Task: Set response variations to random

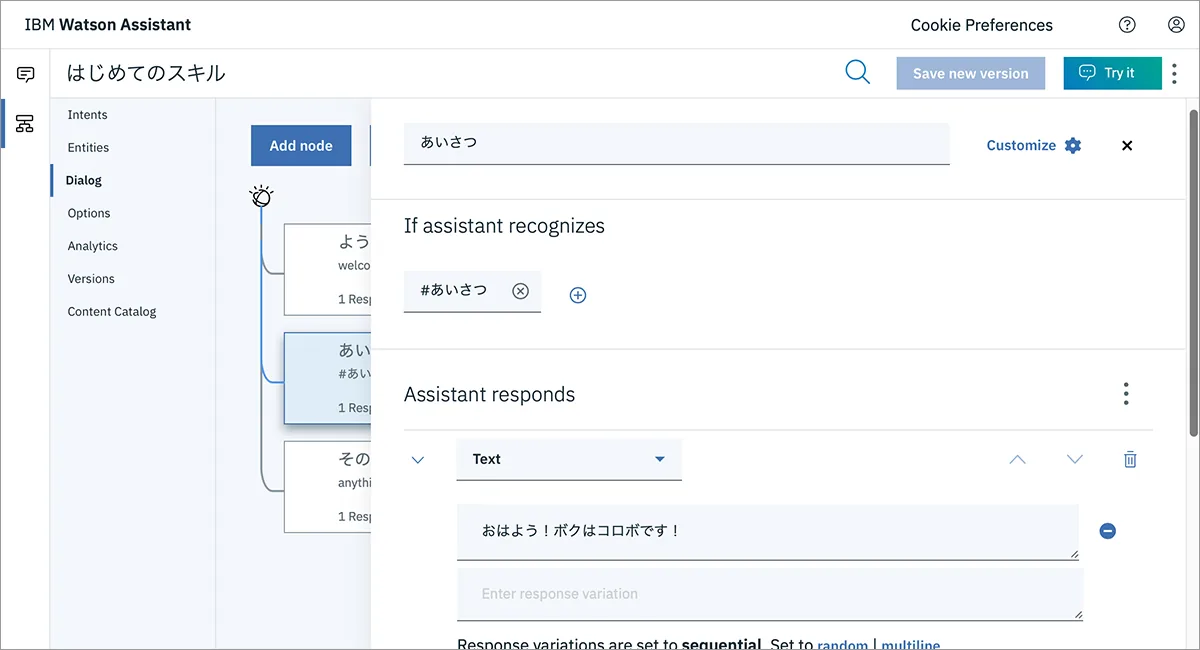Action: click(843, 645)
